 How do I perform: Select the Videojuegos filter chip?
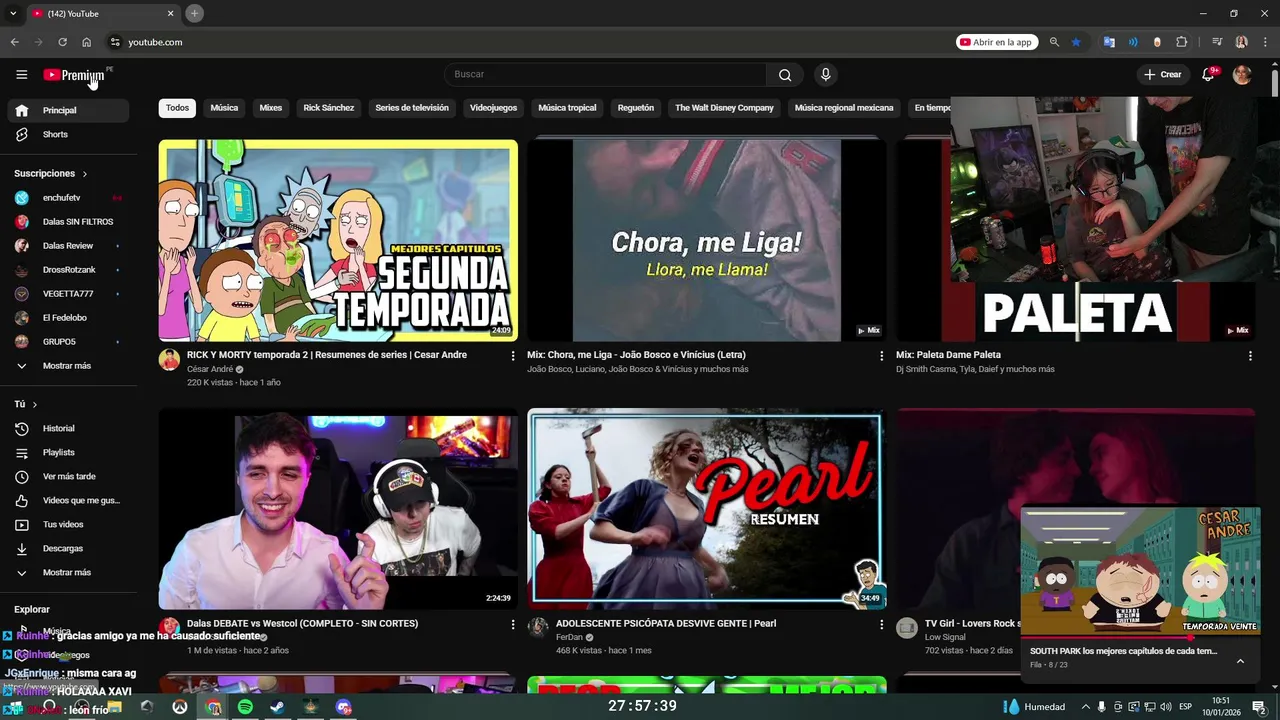493,108
